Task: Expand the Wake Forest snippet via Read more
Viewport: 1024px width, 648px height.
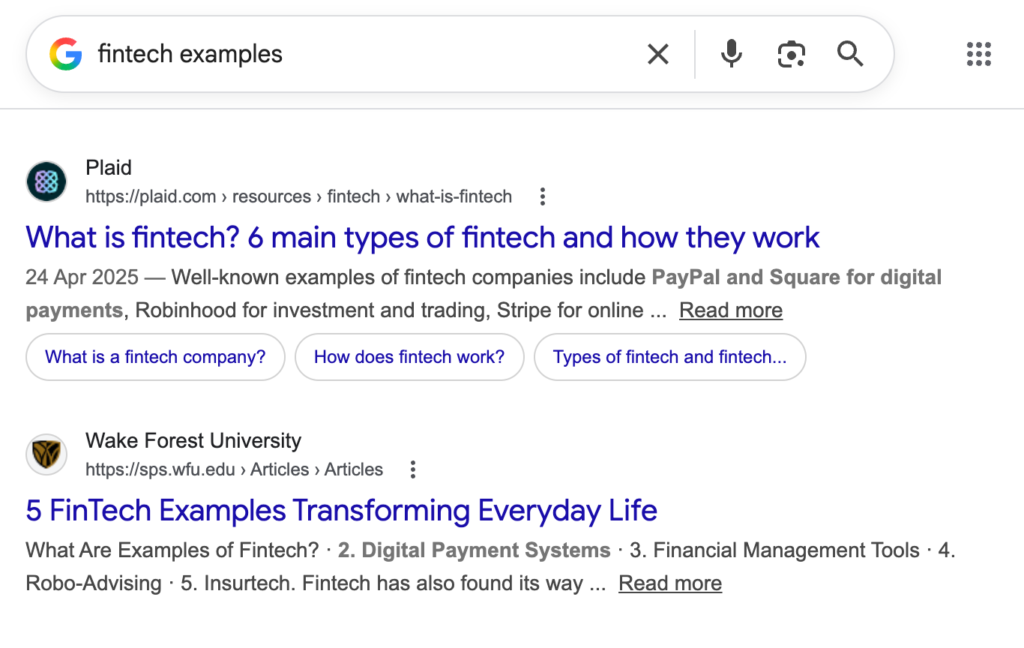Action: point(669,583)
